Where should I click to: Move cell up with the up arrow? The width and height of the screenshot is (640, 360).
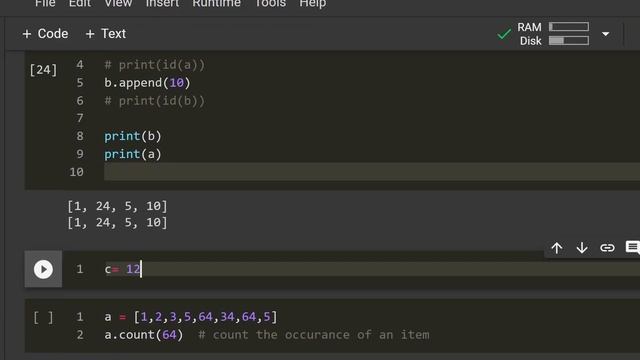[557, 248]
